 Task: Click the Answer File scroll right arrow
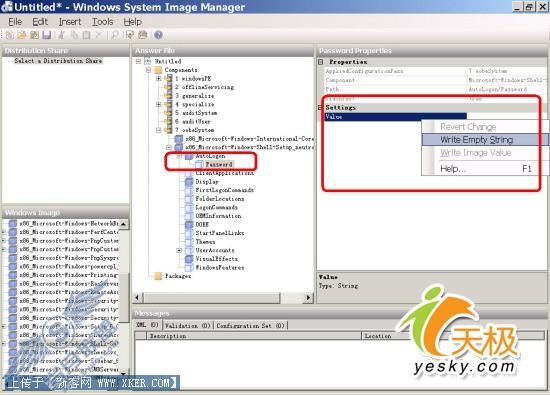point(308,298)
